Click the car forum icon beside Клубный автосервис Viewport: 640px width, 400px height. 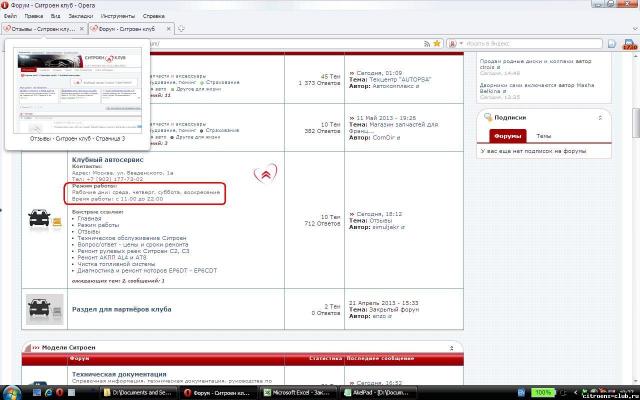pos(45,220)
